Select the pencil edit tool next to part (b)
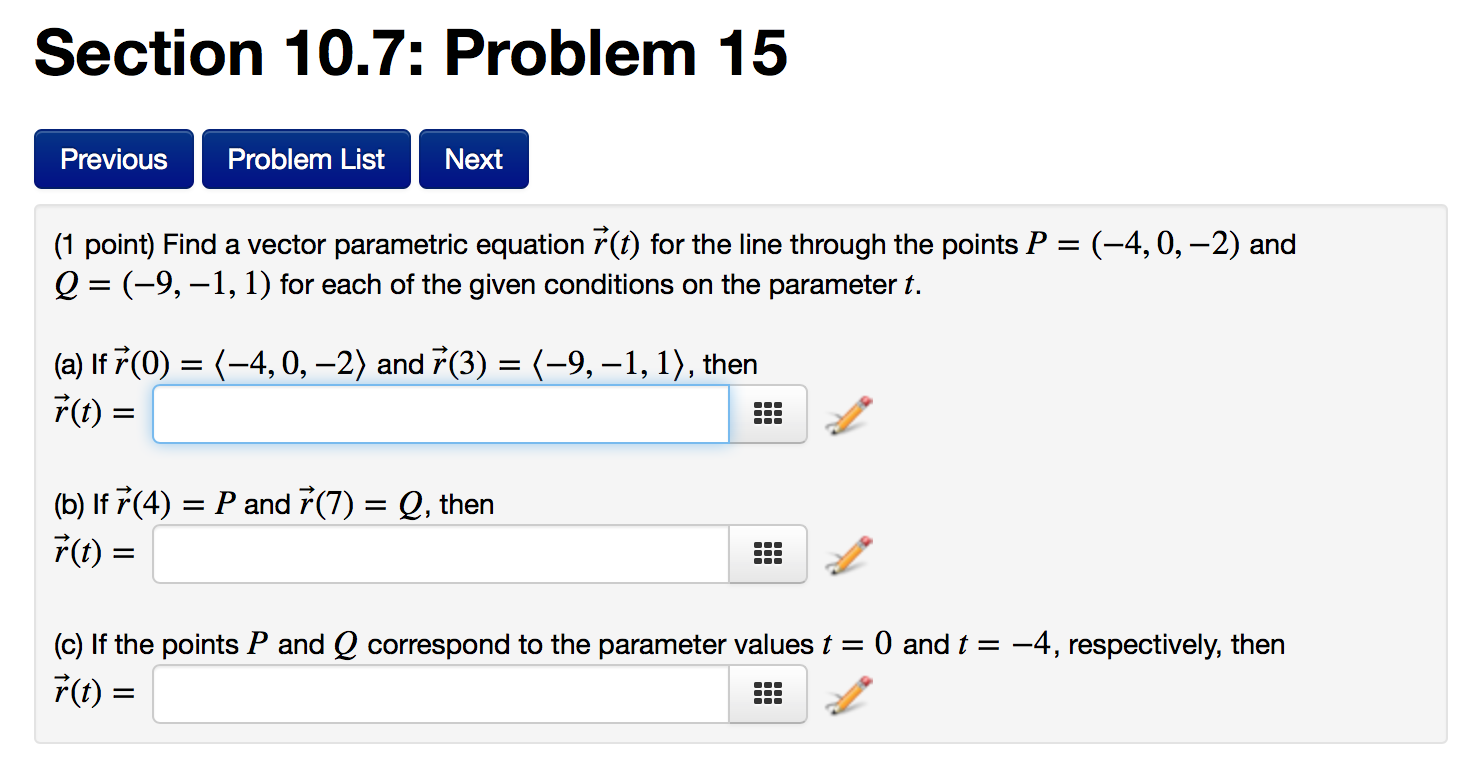This screenshot has height=764, width=1472. [847, 554]
